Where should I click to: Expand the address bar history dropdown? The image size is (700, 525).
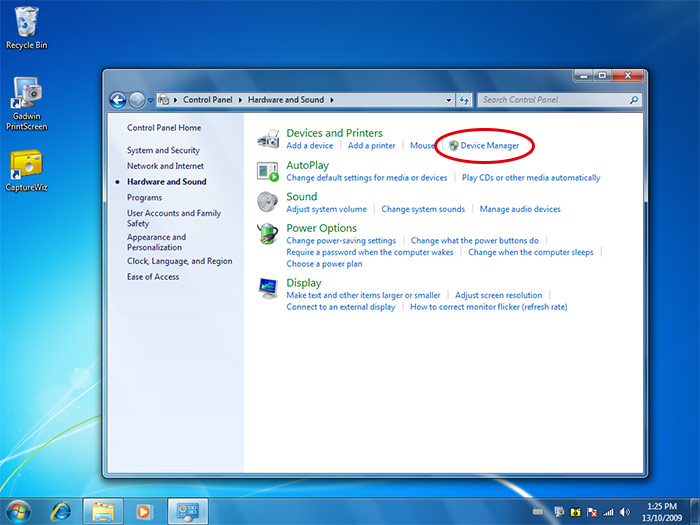449,100
